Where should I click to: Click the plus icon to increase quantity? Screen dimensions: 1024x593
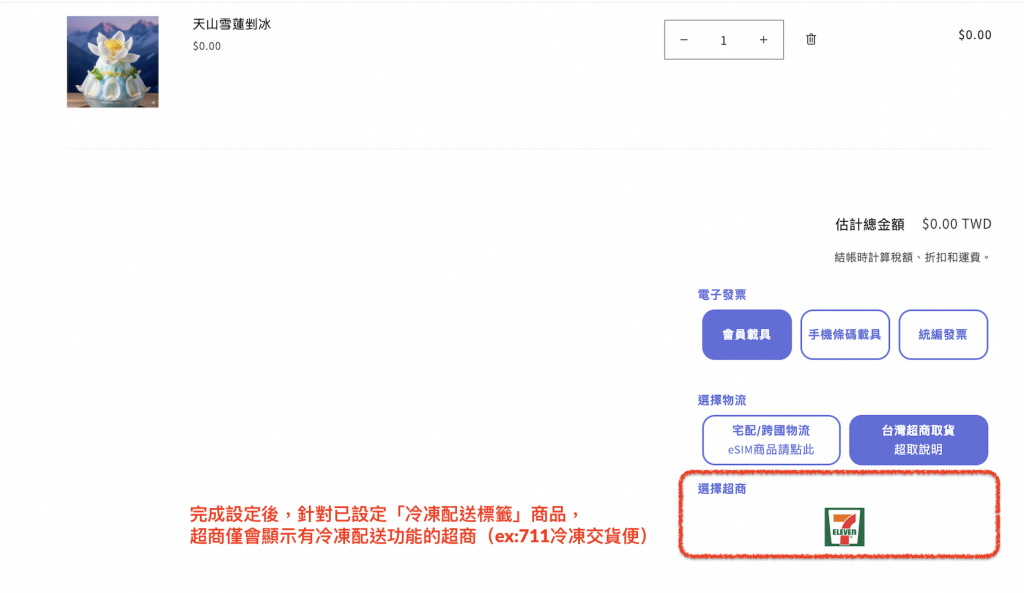pyautogui.click(x=763, y=40)
